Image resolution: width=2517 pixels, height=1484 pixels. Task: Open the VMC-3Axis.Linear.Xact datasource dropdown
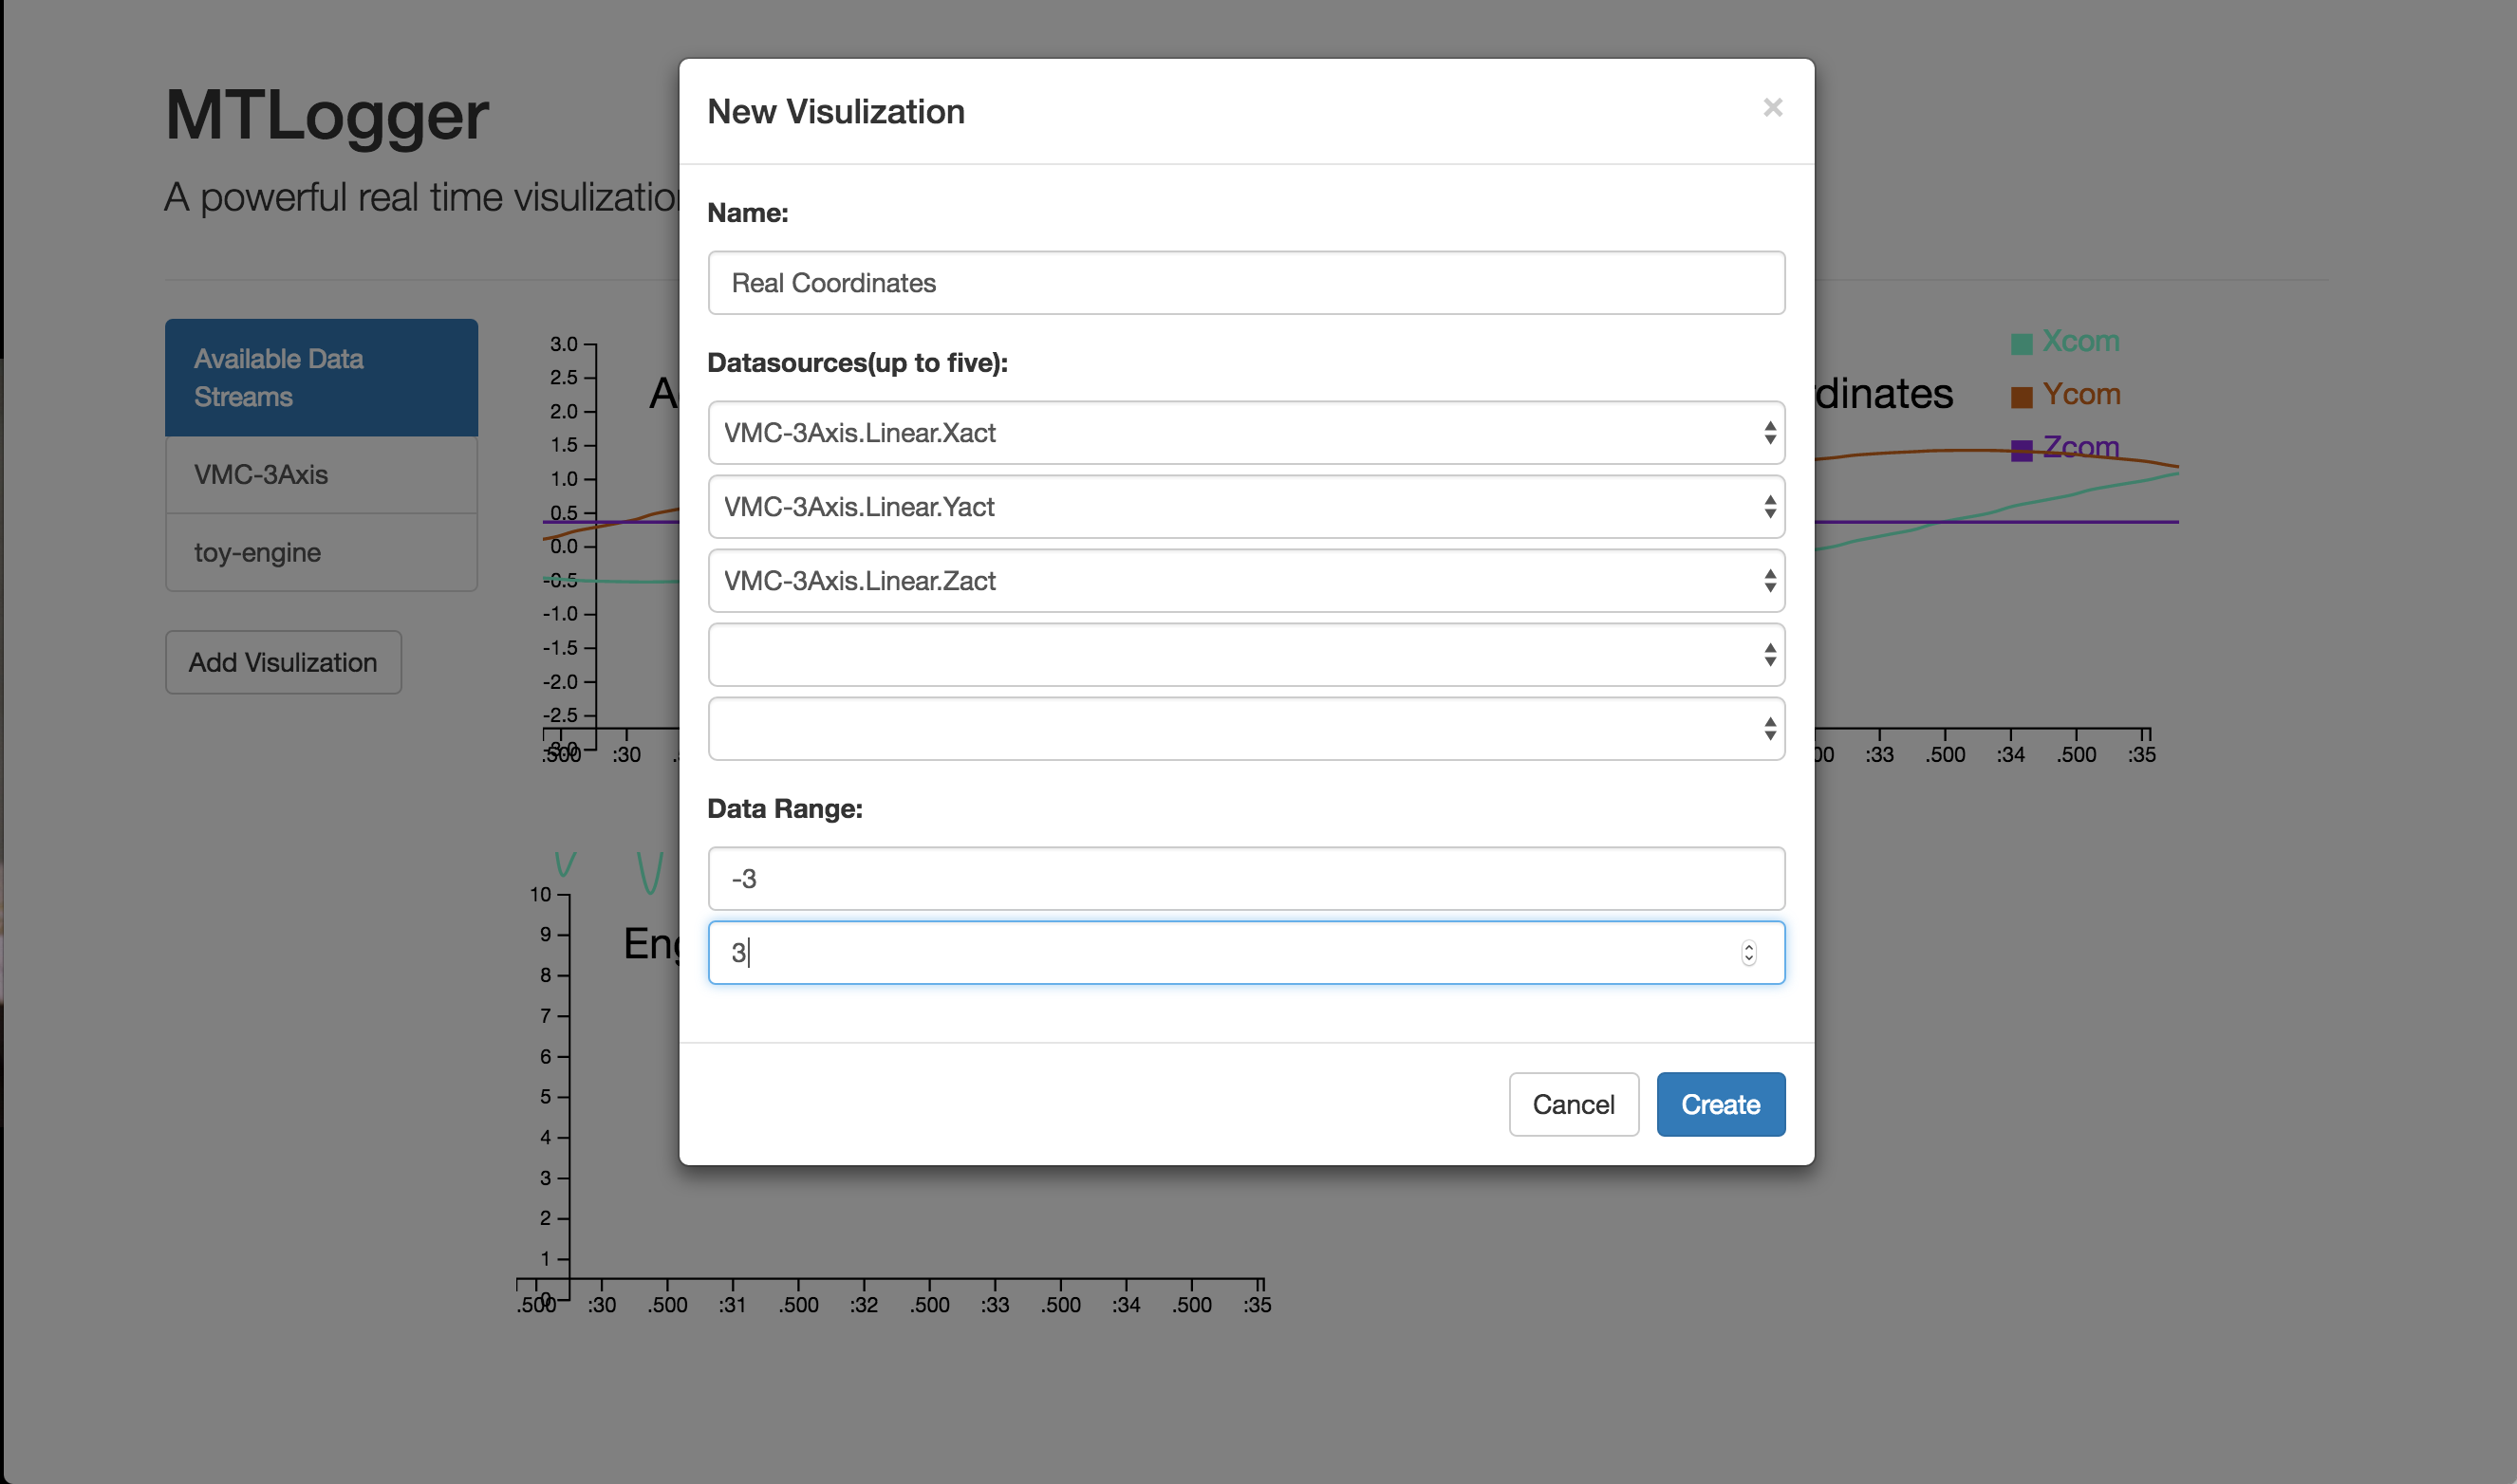tap(1245, 433)
